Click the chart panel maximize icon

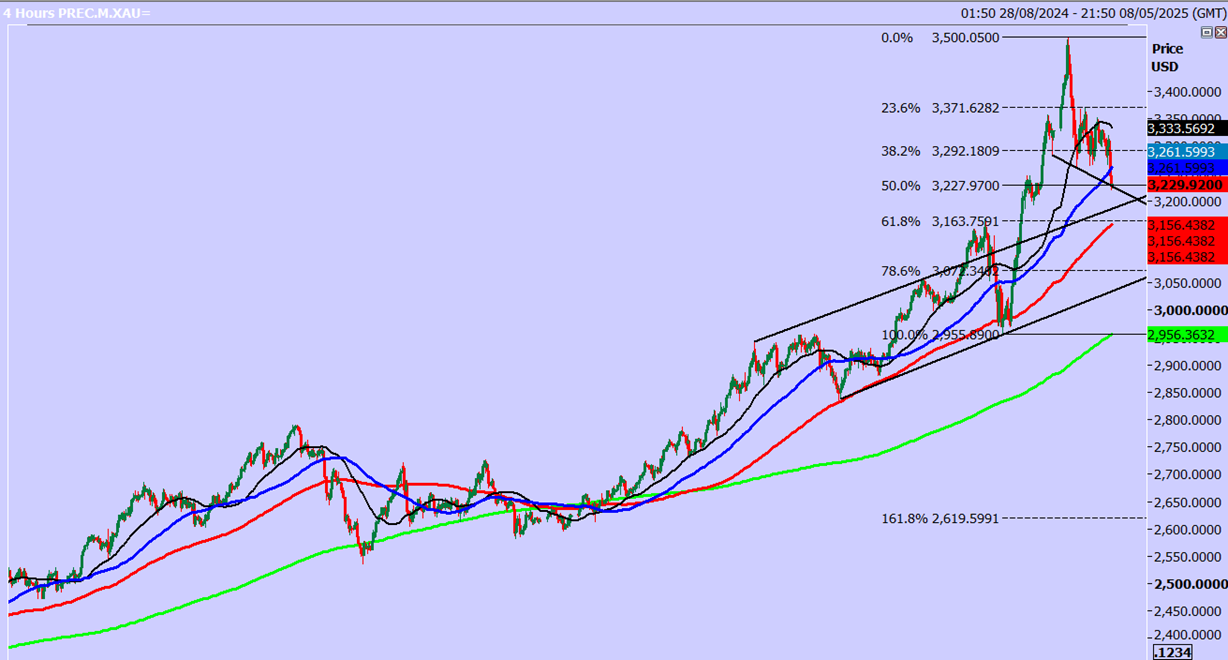click(1207, 33)
